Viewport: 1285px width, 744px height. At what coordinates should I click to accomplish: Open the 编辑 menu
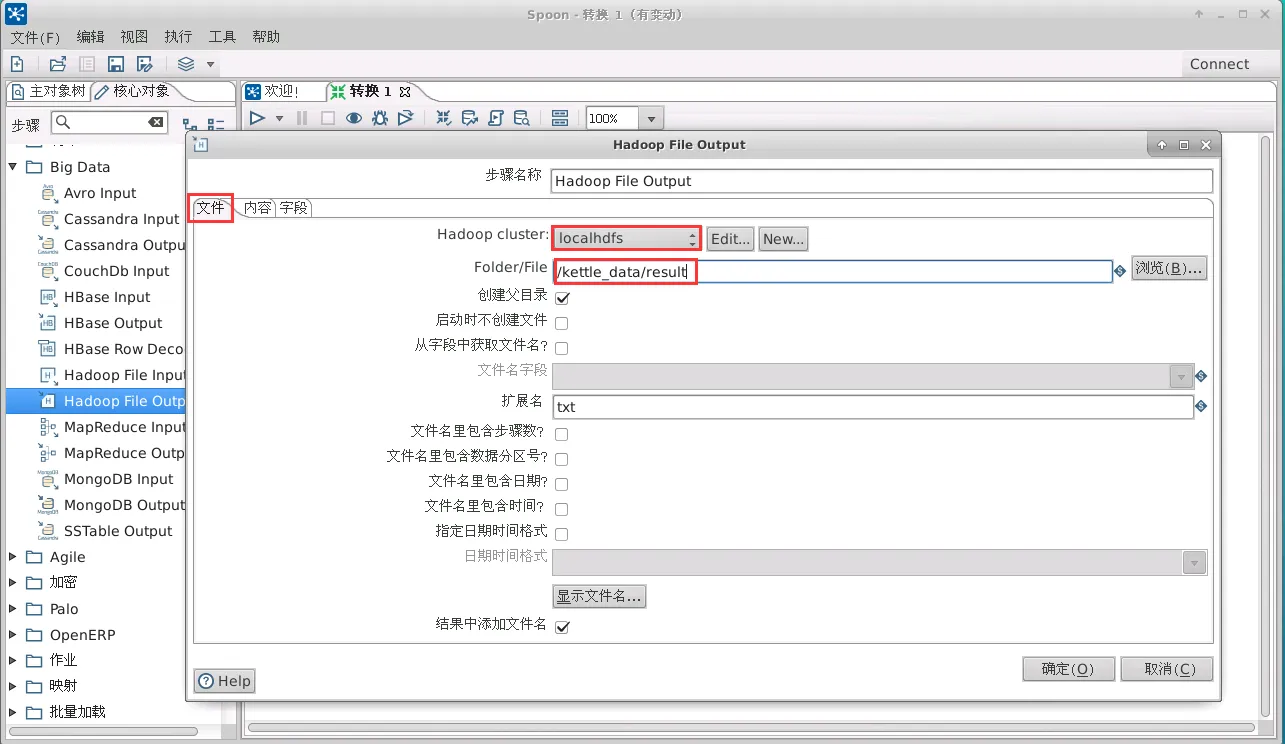pos(90,37)
